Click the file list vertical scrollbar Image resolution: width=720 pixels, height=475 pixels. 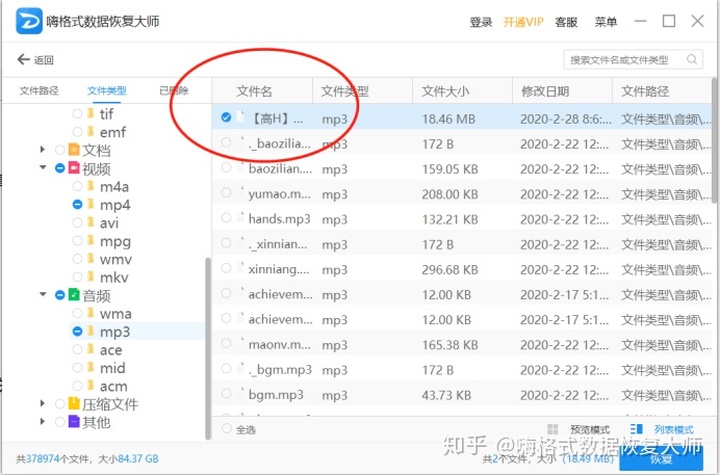point(714,140)
